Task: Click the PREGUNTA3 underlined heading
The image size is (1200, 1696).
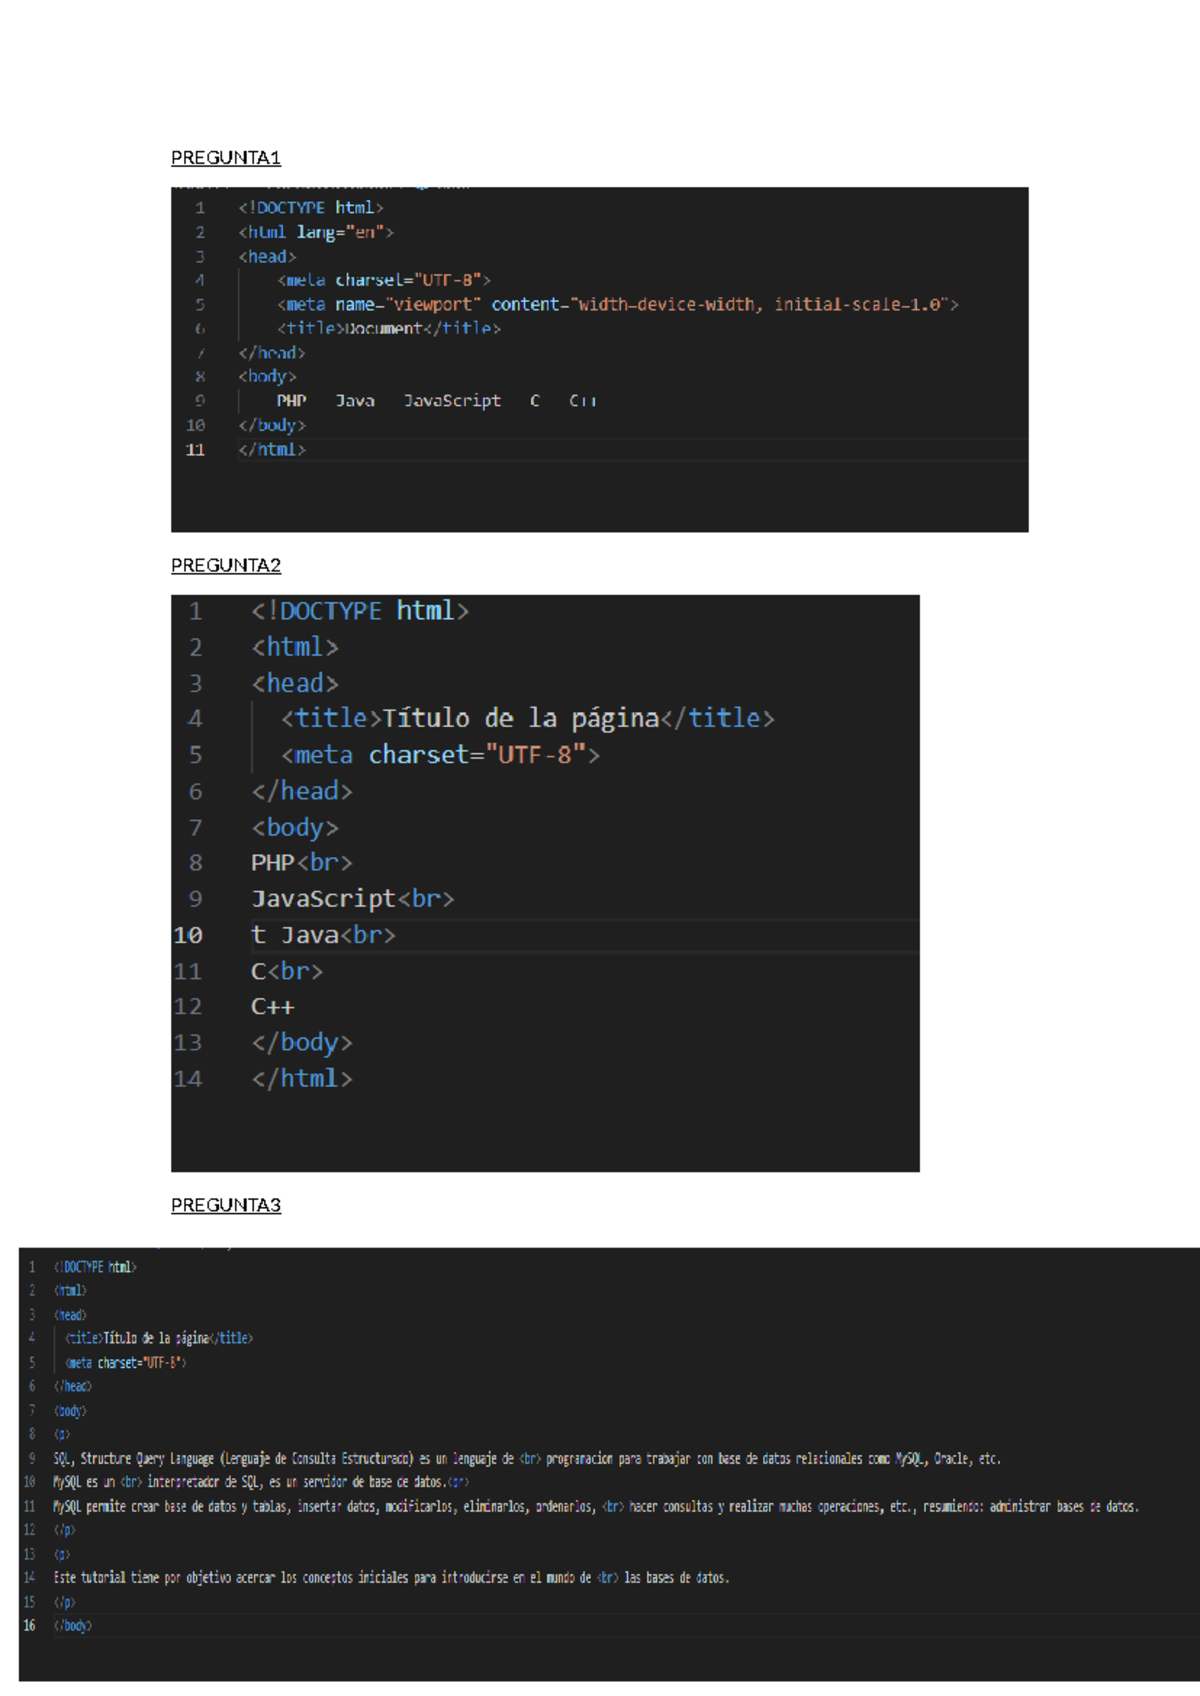Action: [225, 1205]
